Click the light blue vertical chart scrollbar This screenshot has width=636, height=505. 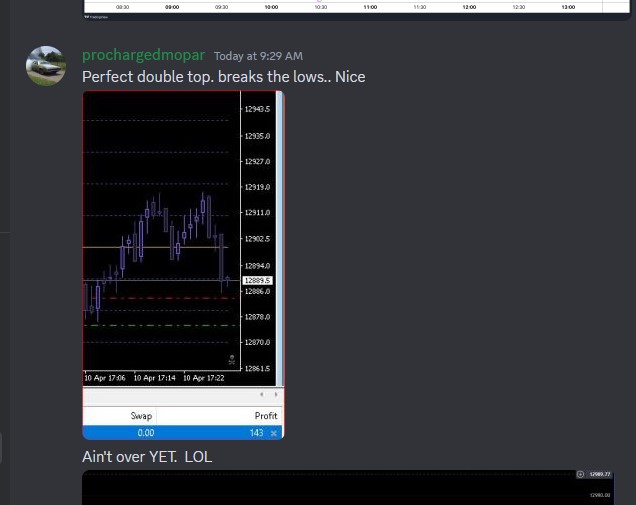point(279,239)
